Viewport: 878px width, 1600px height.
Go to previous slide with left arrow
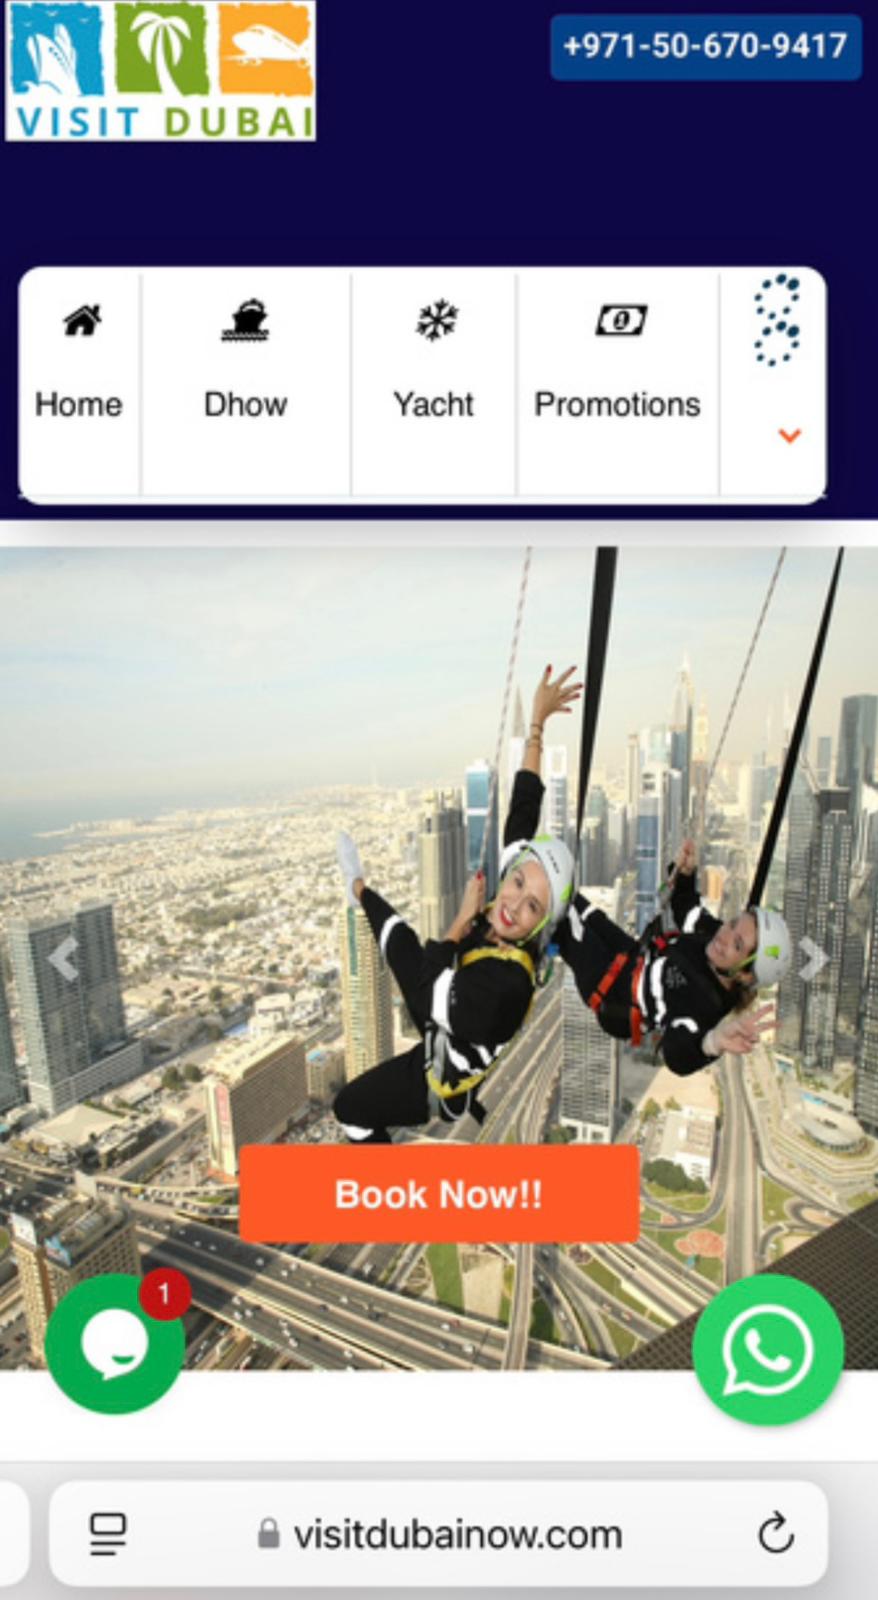[63, 960]
